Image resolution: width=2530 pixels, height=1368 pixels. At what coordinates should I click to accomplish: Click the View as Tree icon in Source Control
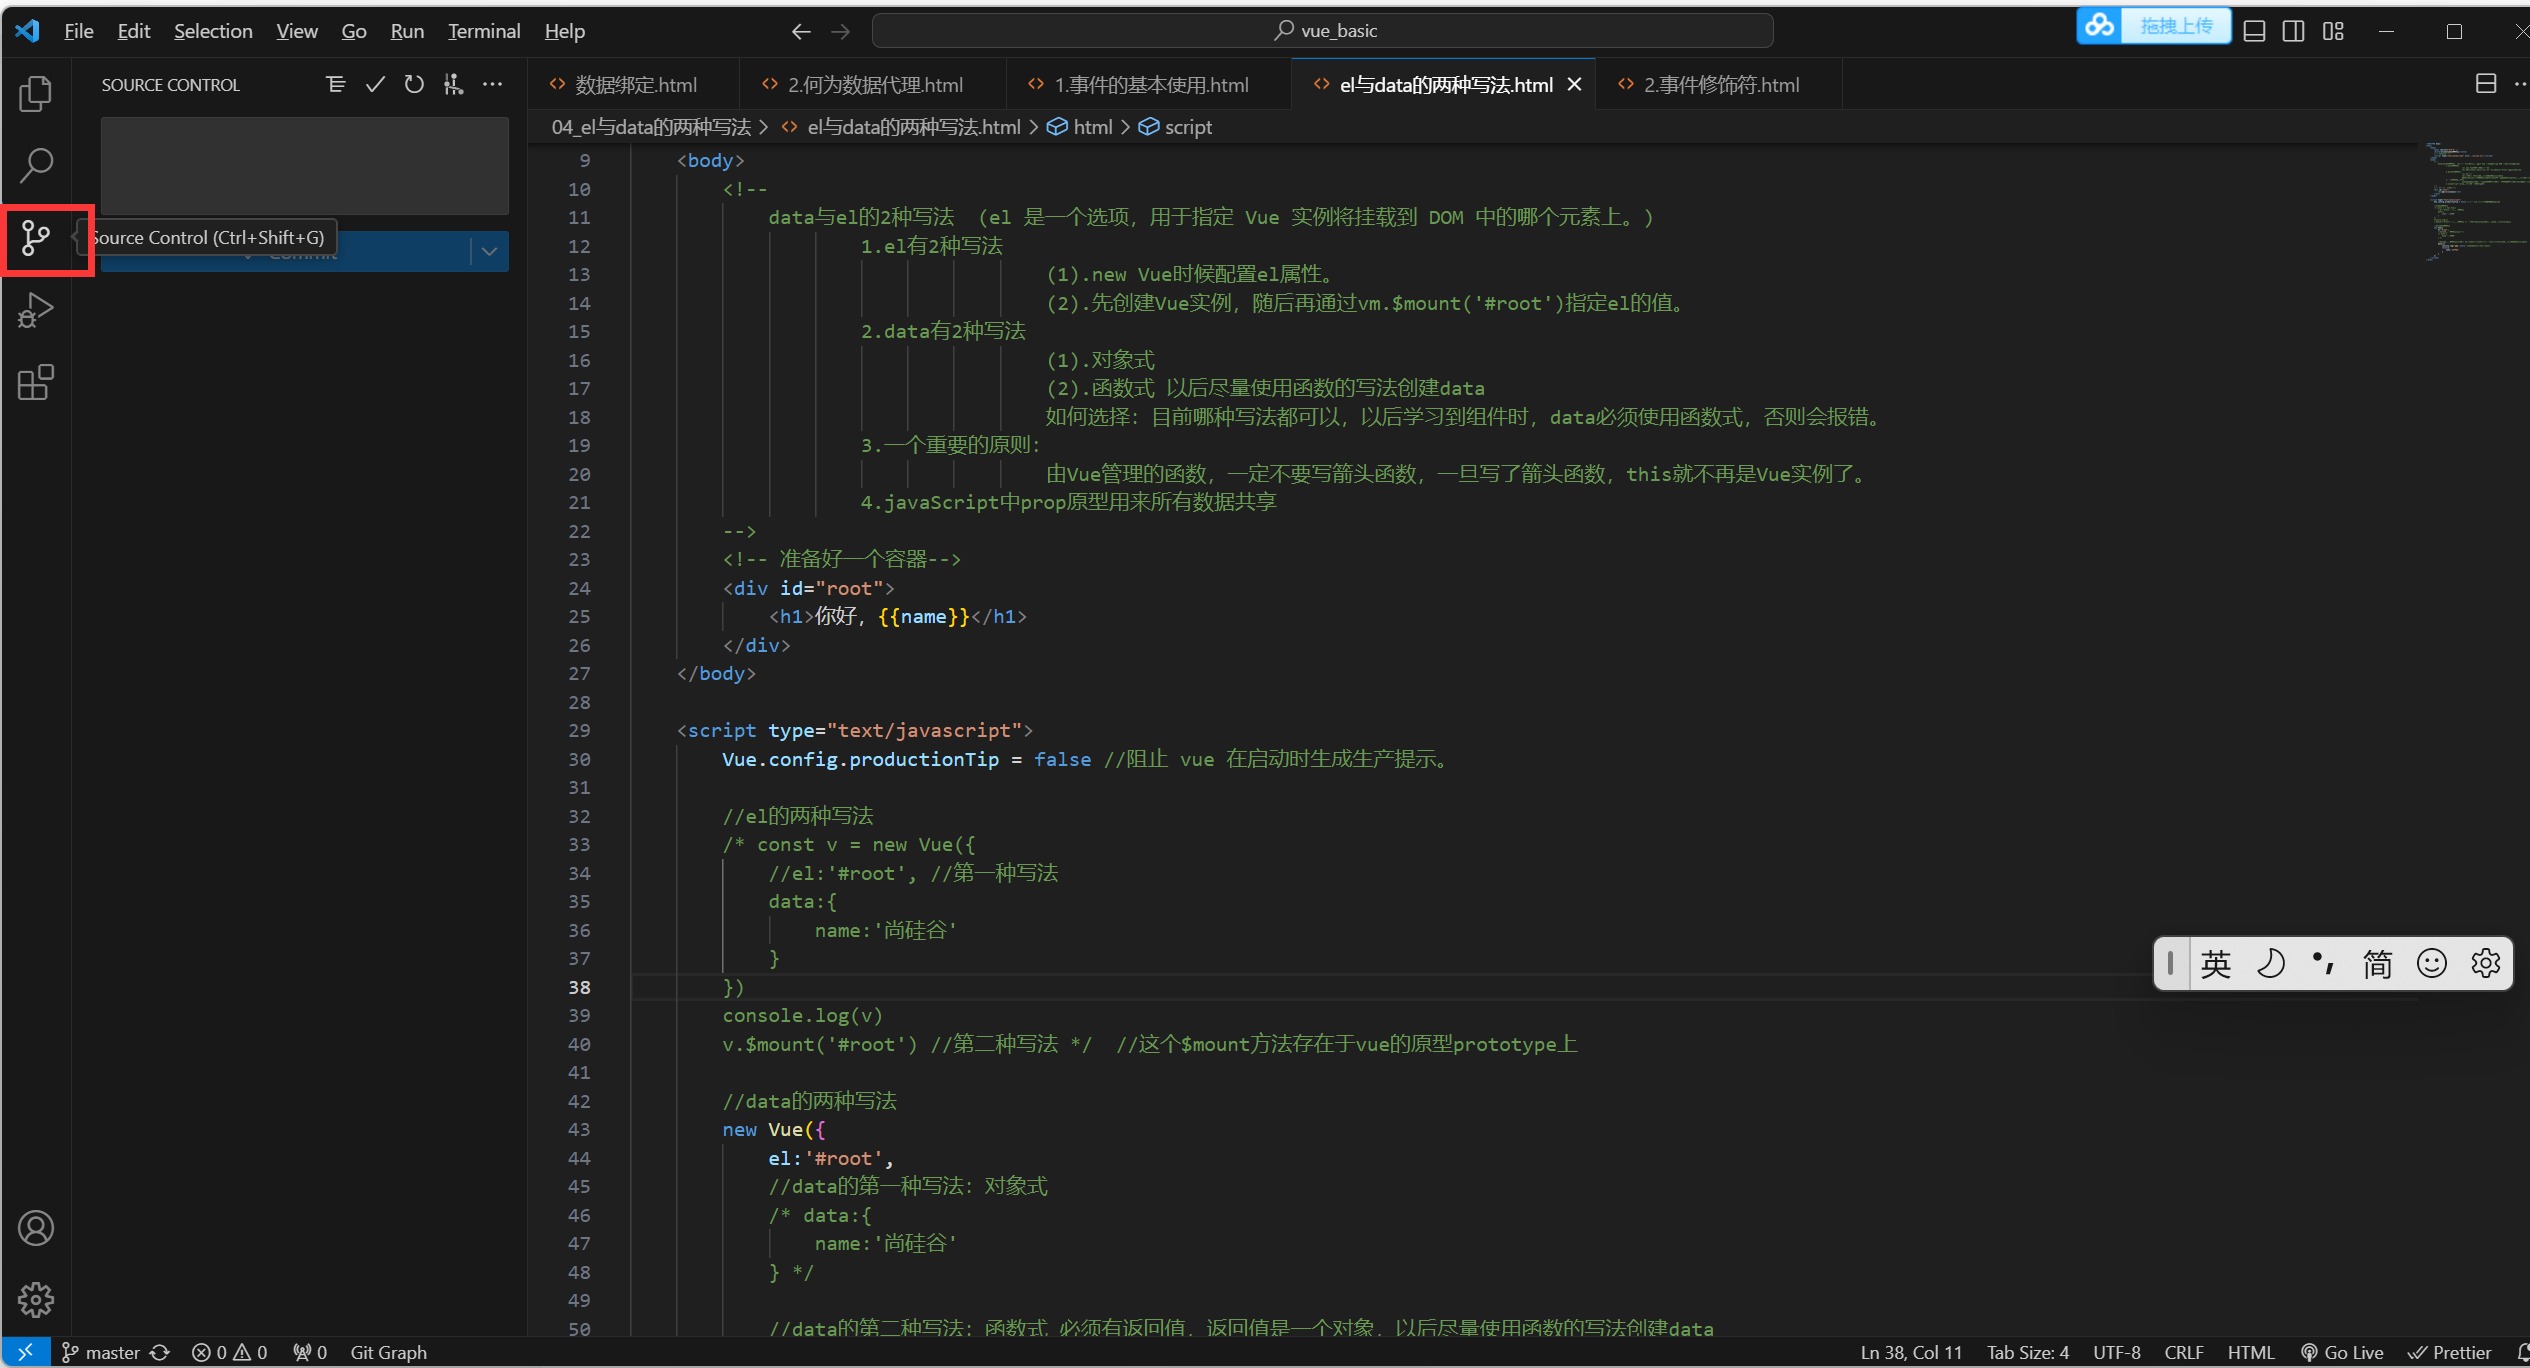(336, 85)
